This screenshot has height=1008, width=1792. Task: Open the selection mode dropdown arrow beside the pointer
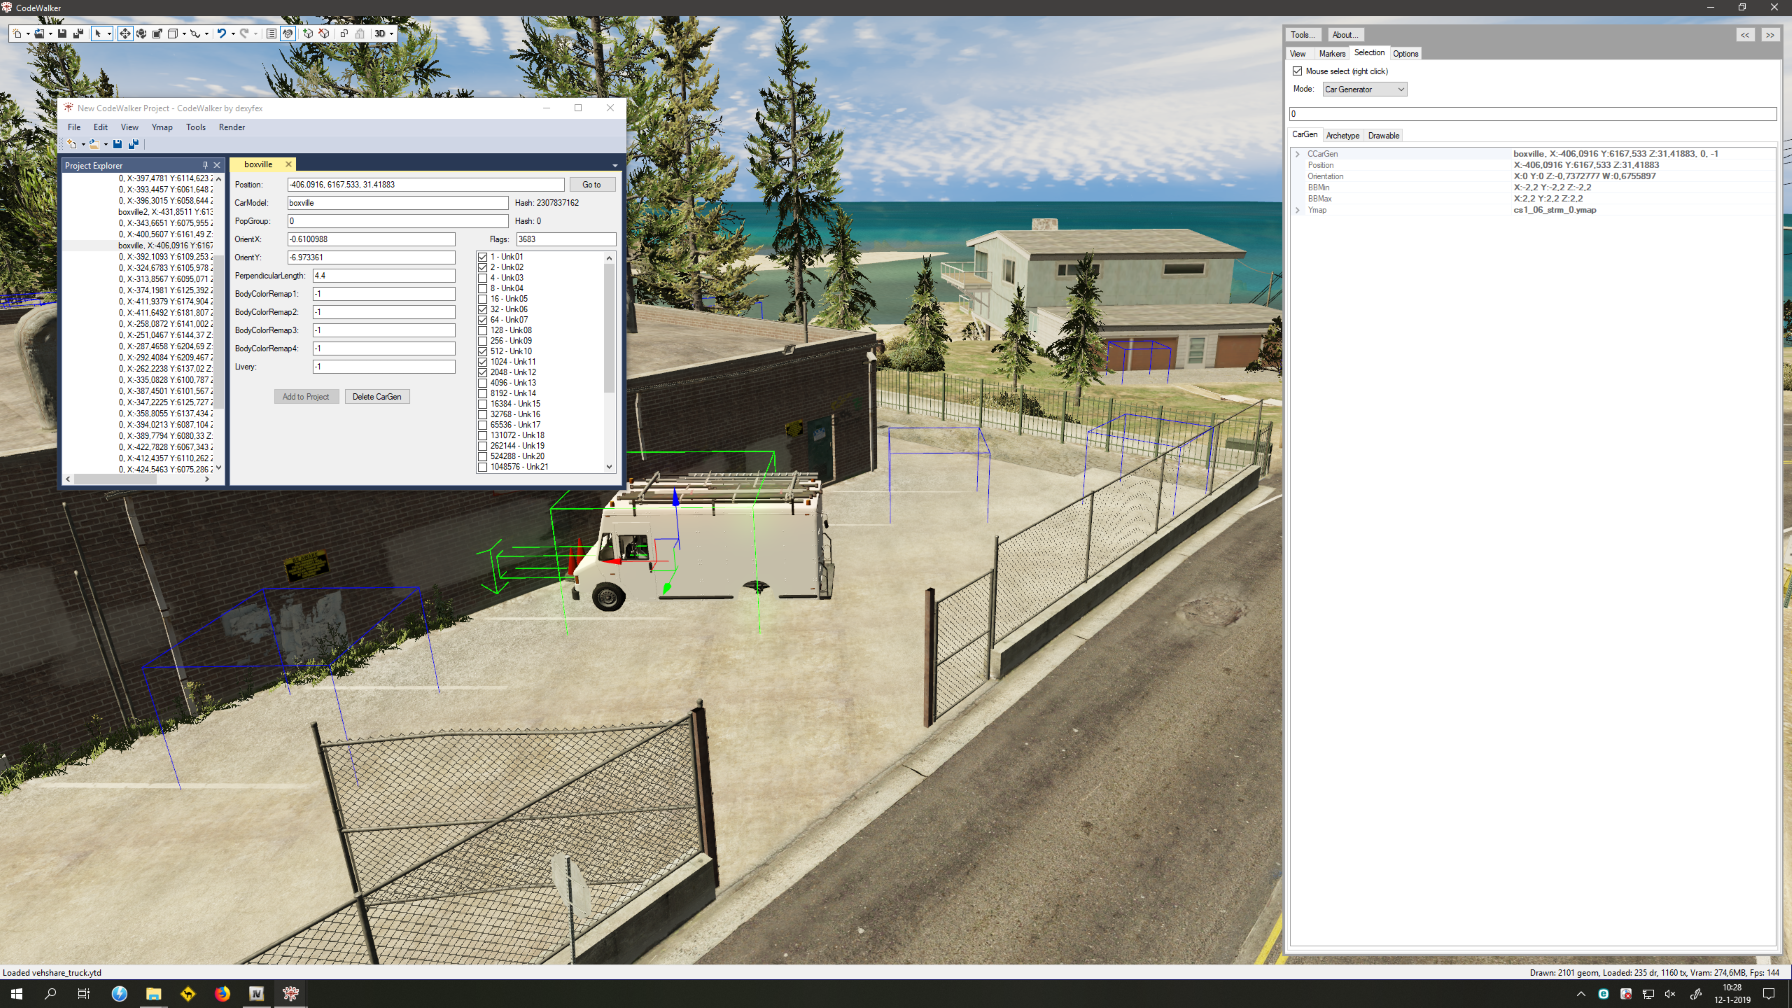point(109,34)
